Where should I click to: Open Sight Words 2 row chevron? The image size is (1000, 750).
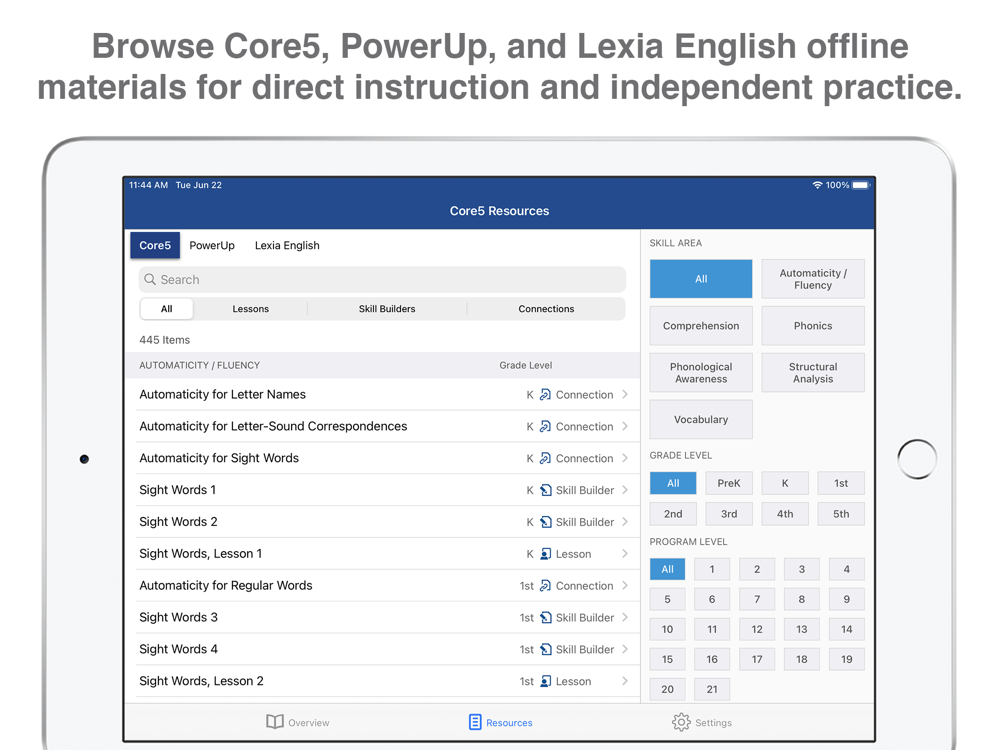point(625,522)
